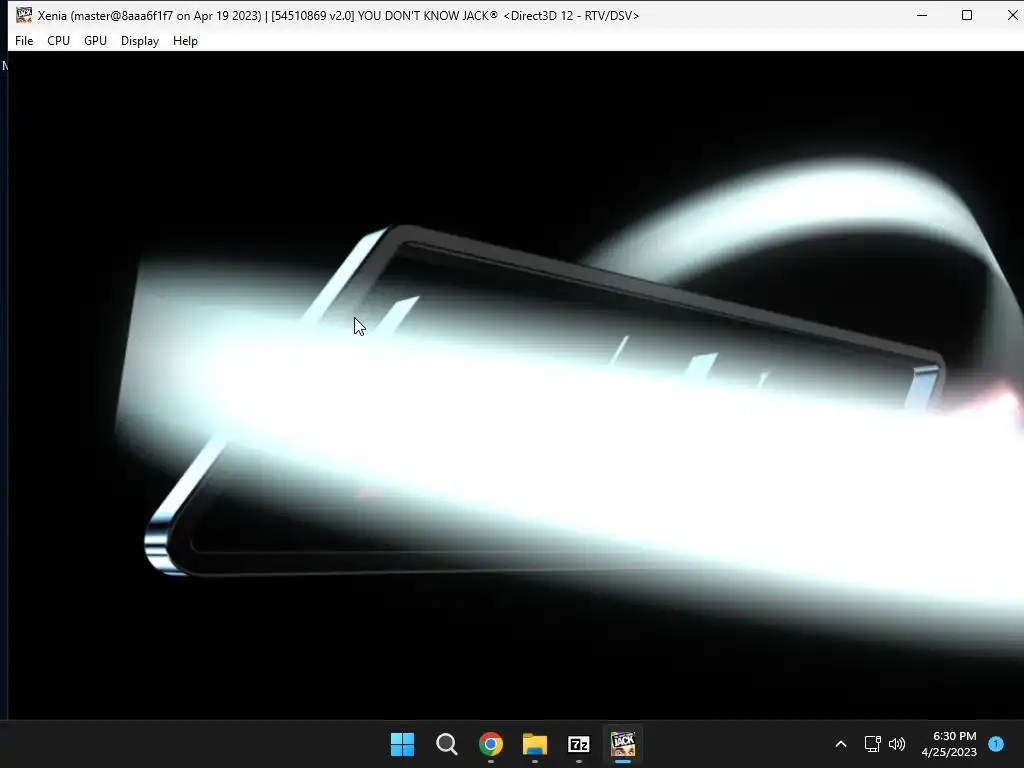The image size is (1024, 768).
Task: Minimize the Xenia window
Action: pos(922,15)
